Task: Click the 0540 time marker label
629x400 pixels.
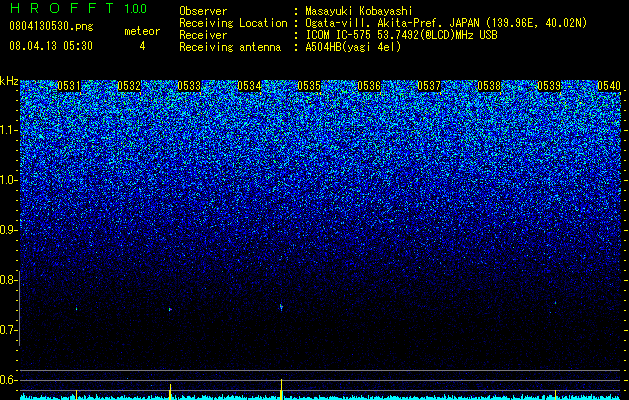Action: (x=609, y=86)
